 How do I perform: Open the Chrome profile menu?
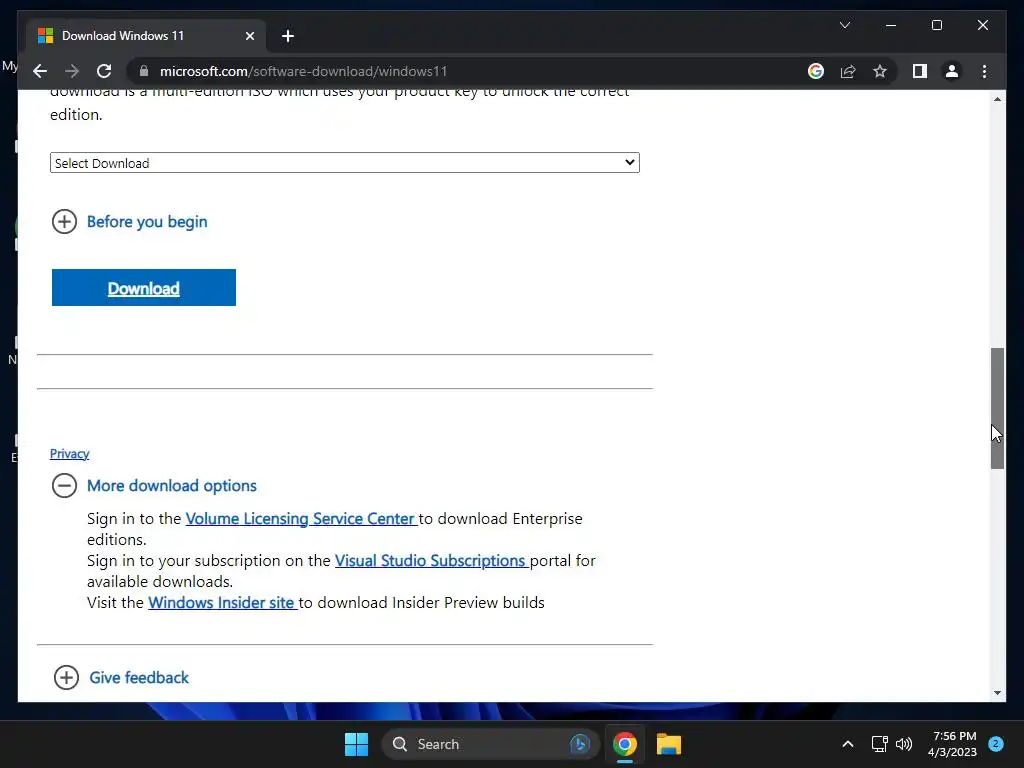(952, 71)
